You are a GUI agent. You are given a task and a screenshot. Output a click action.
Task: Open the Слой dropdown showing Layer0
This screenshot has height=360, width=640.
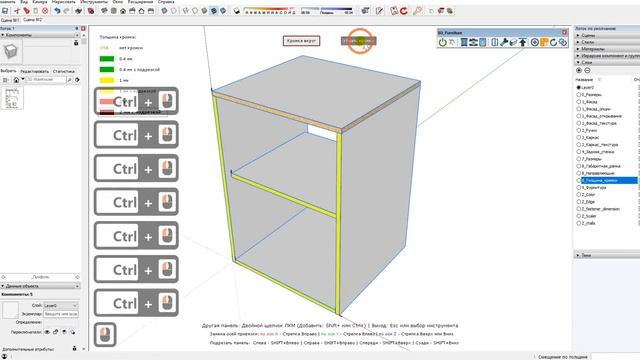tap(60, 305)
